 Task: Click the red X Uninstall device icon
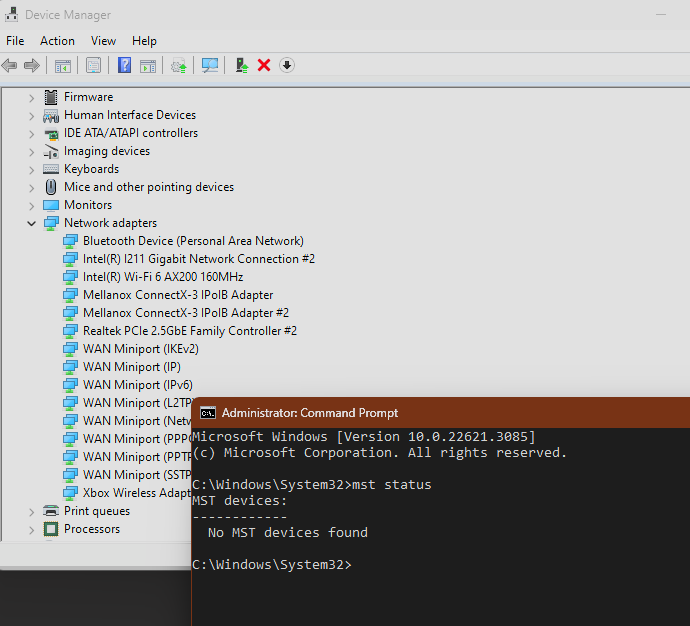[264, 66]
